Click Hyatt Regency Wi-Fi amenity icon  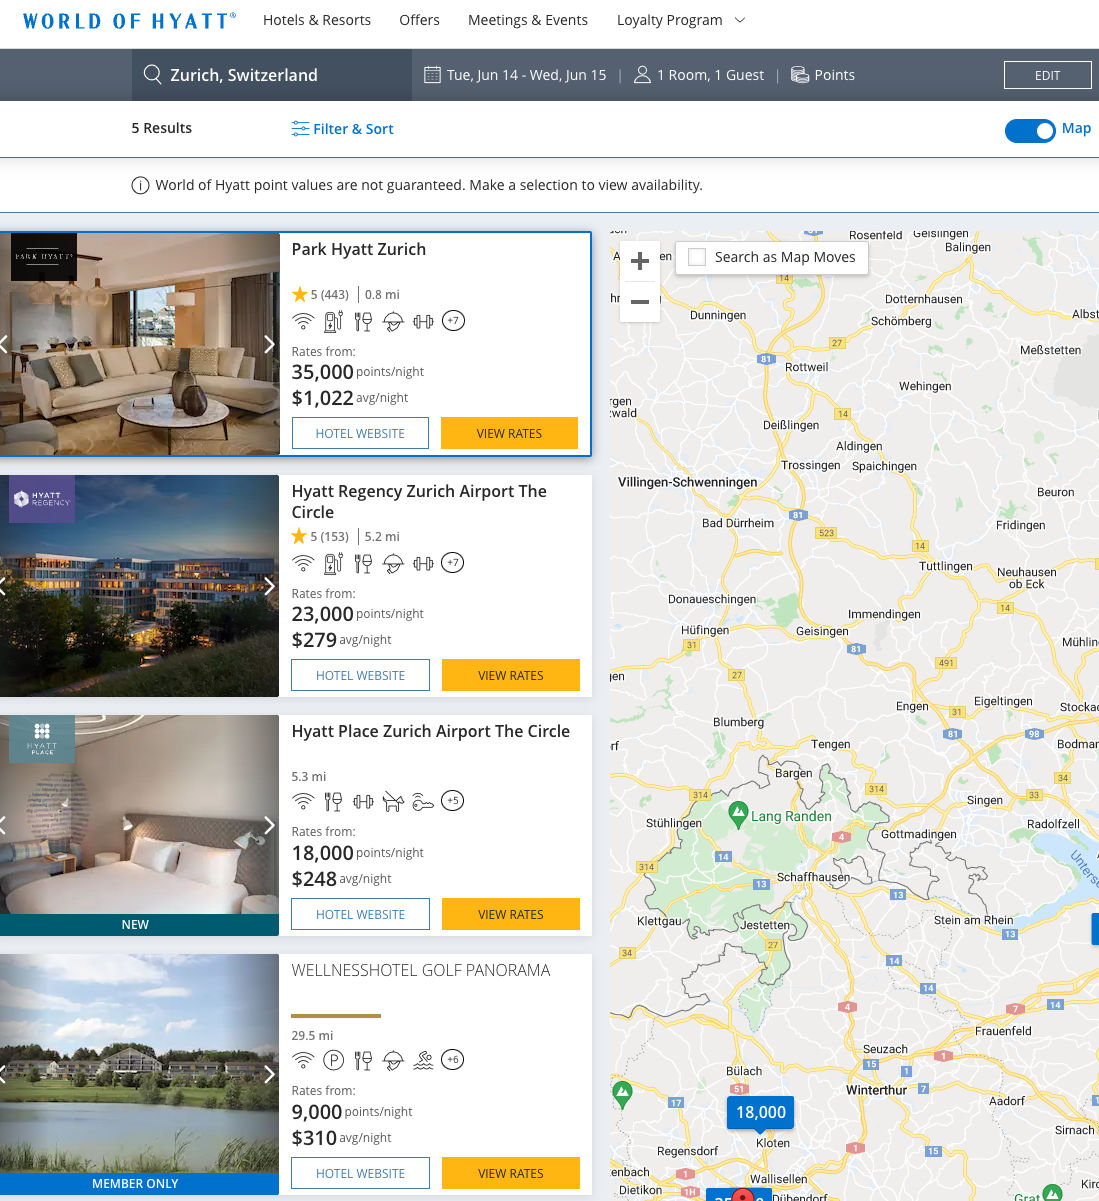pos(303,563)
